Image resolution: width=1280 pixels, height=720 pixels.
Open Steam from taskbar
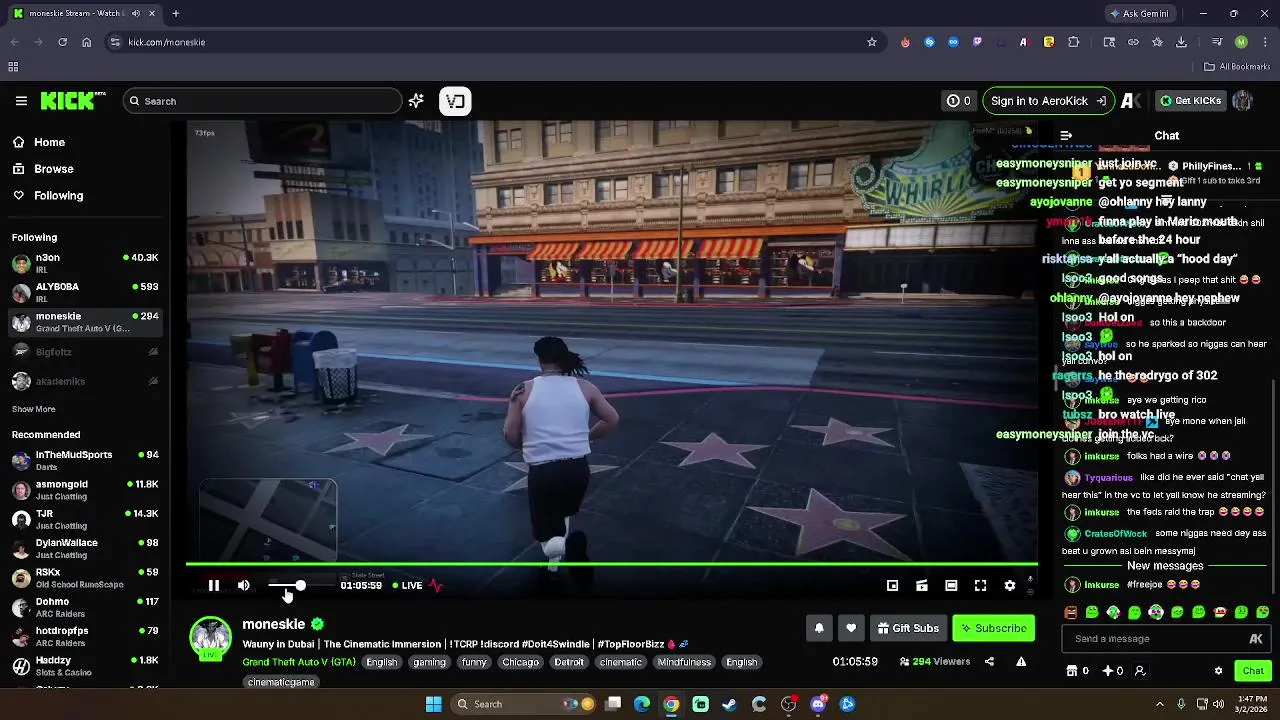click(x=729, y=704)
